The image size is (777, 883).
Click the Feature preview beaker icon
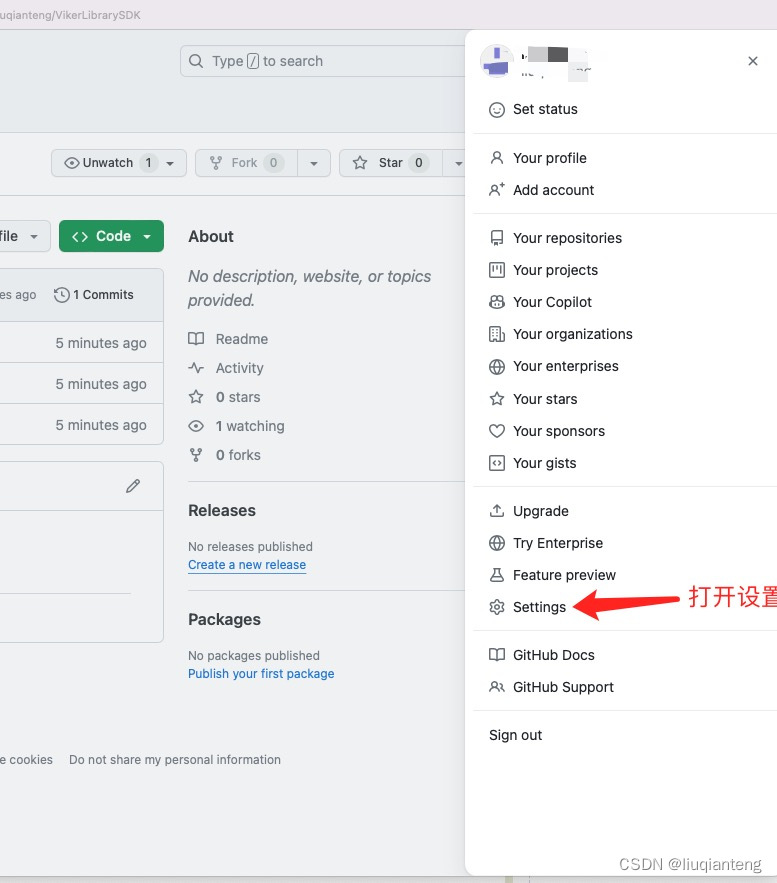tap(497, 575)
